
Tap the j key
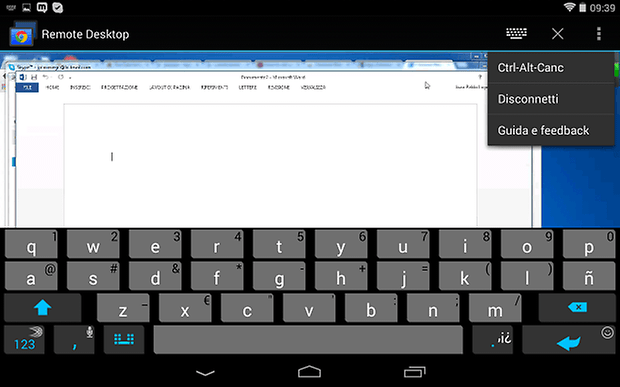pos(403,276)
